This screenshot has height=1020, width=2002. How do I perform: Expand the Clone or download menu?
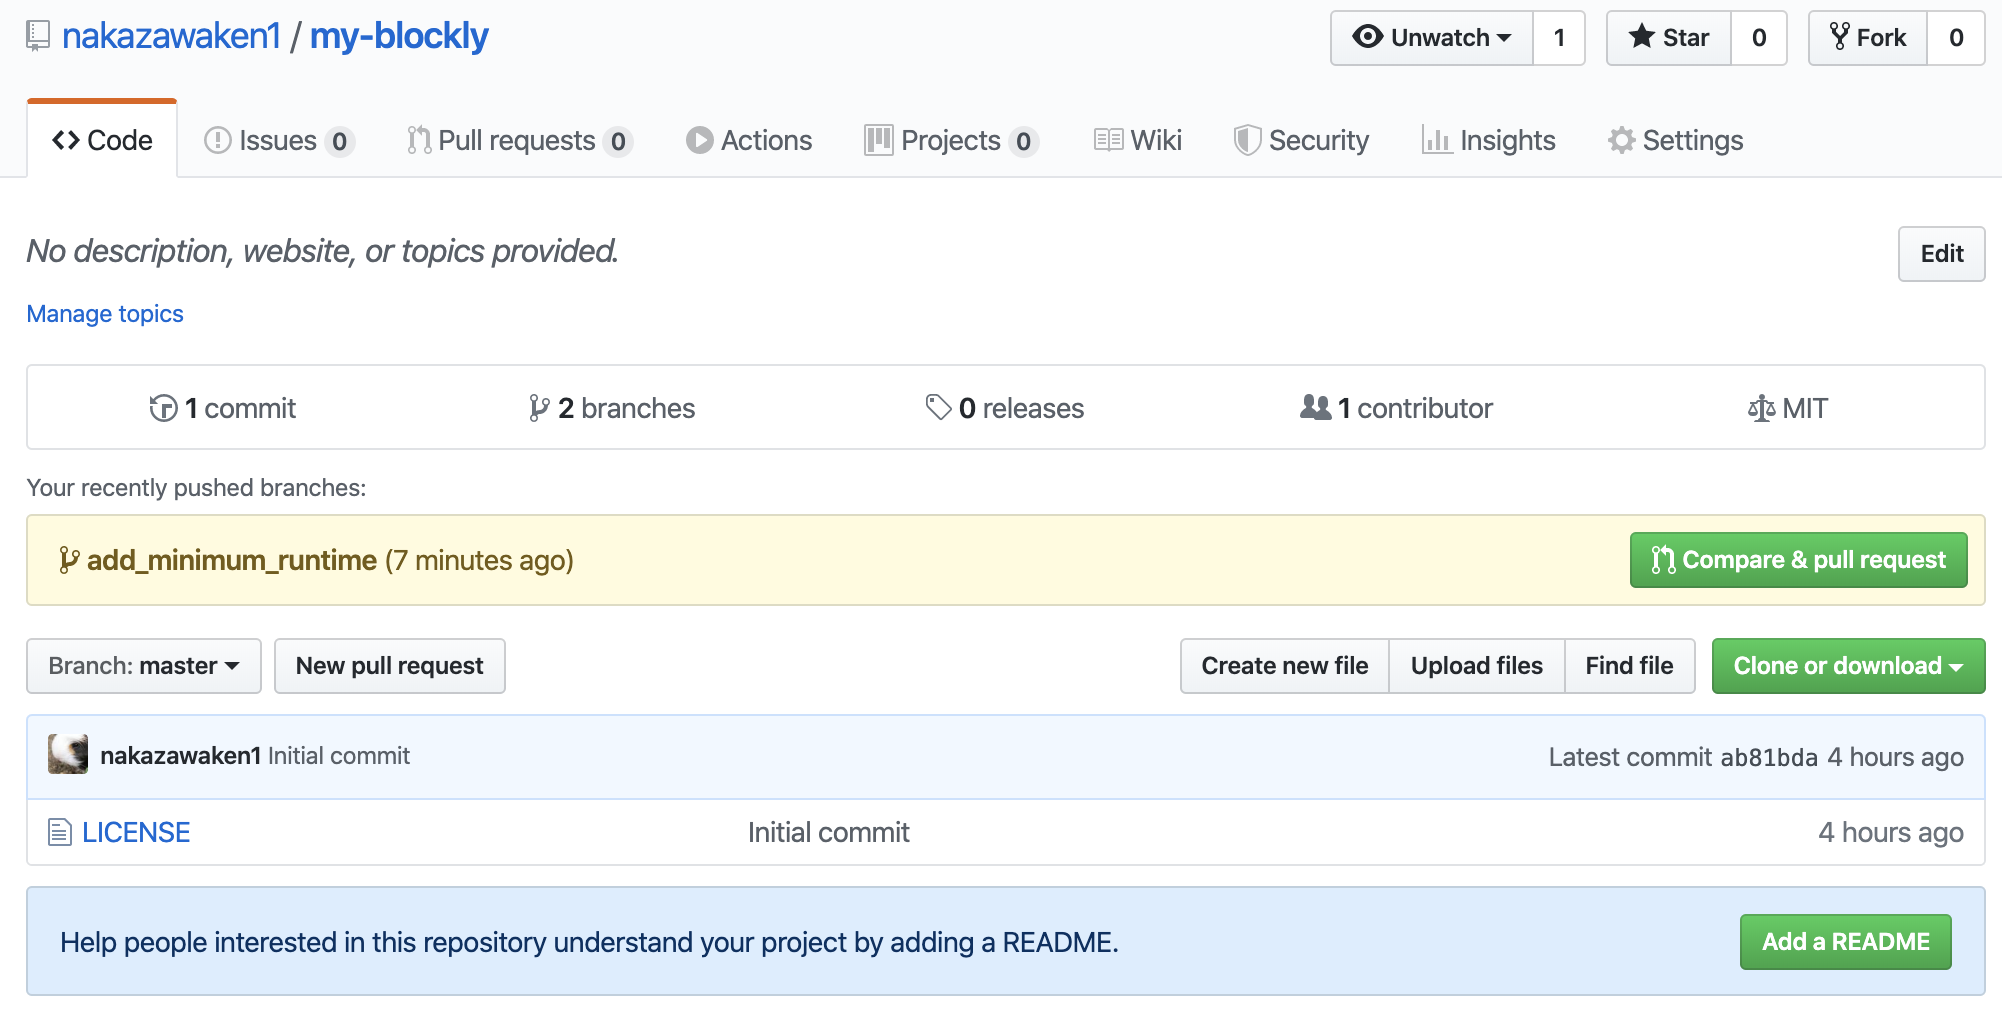(1848, 665)
